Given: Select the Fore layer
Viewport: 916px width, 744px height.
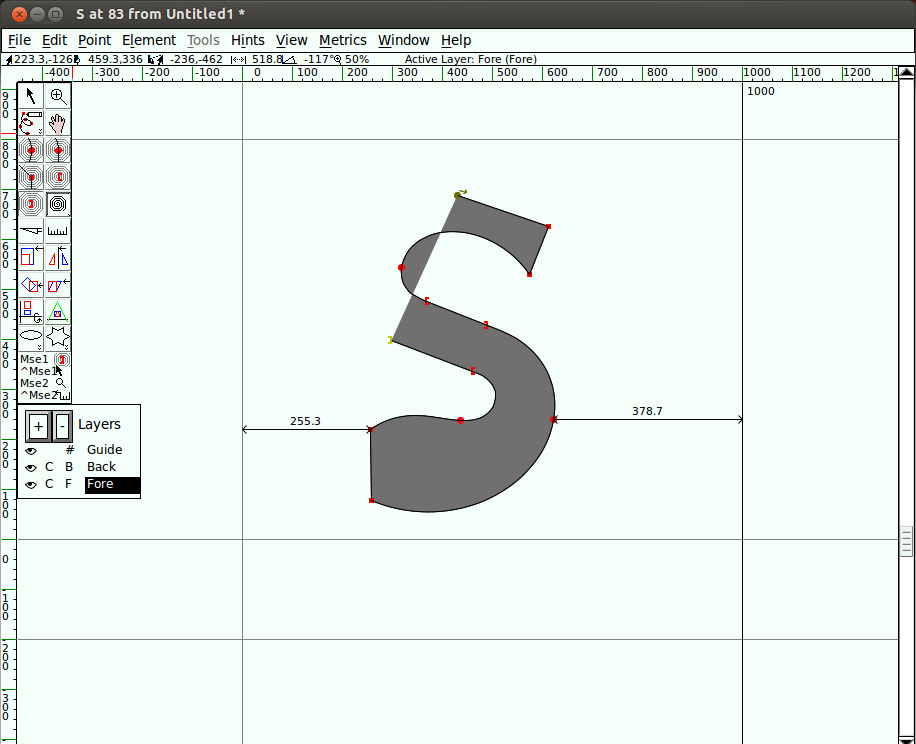Looking at the screenshot, I should tap(112, 484).
